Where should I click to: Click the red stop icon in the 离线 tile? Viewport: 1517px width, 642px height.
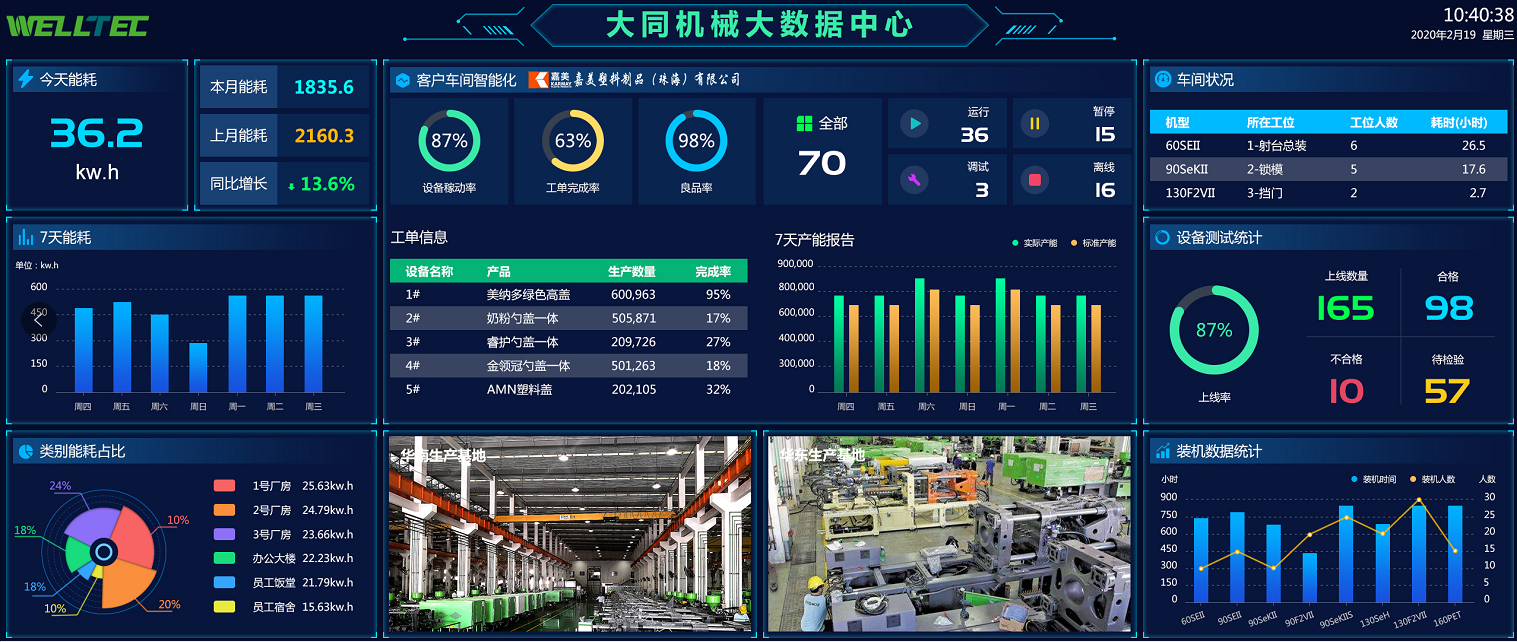[1035, 180]
